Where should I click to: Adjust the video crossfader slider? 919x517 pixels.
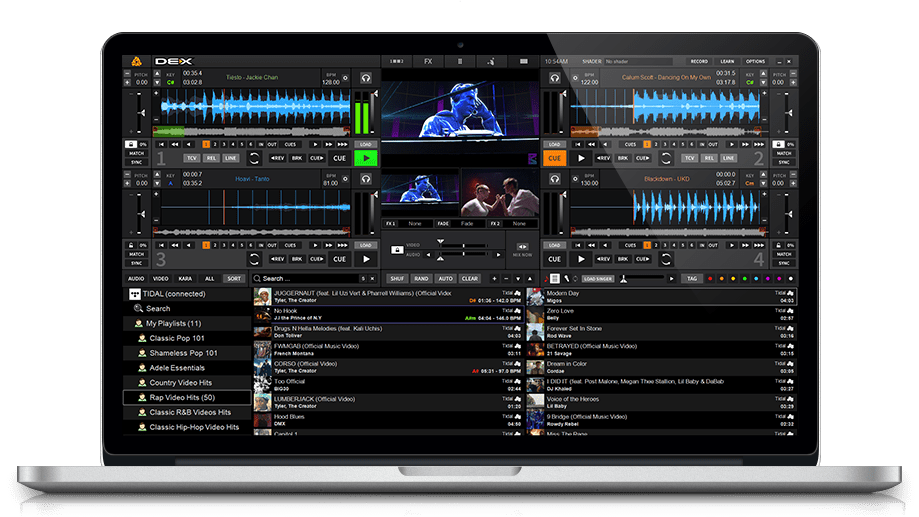click(x=463, y=246)
